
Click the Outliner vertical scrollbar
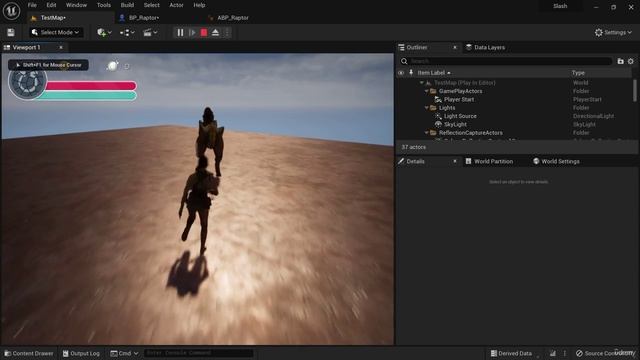point(635,91)
